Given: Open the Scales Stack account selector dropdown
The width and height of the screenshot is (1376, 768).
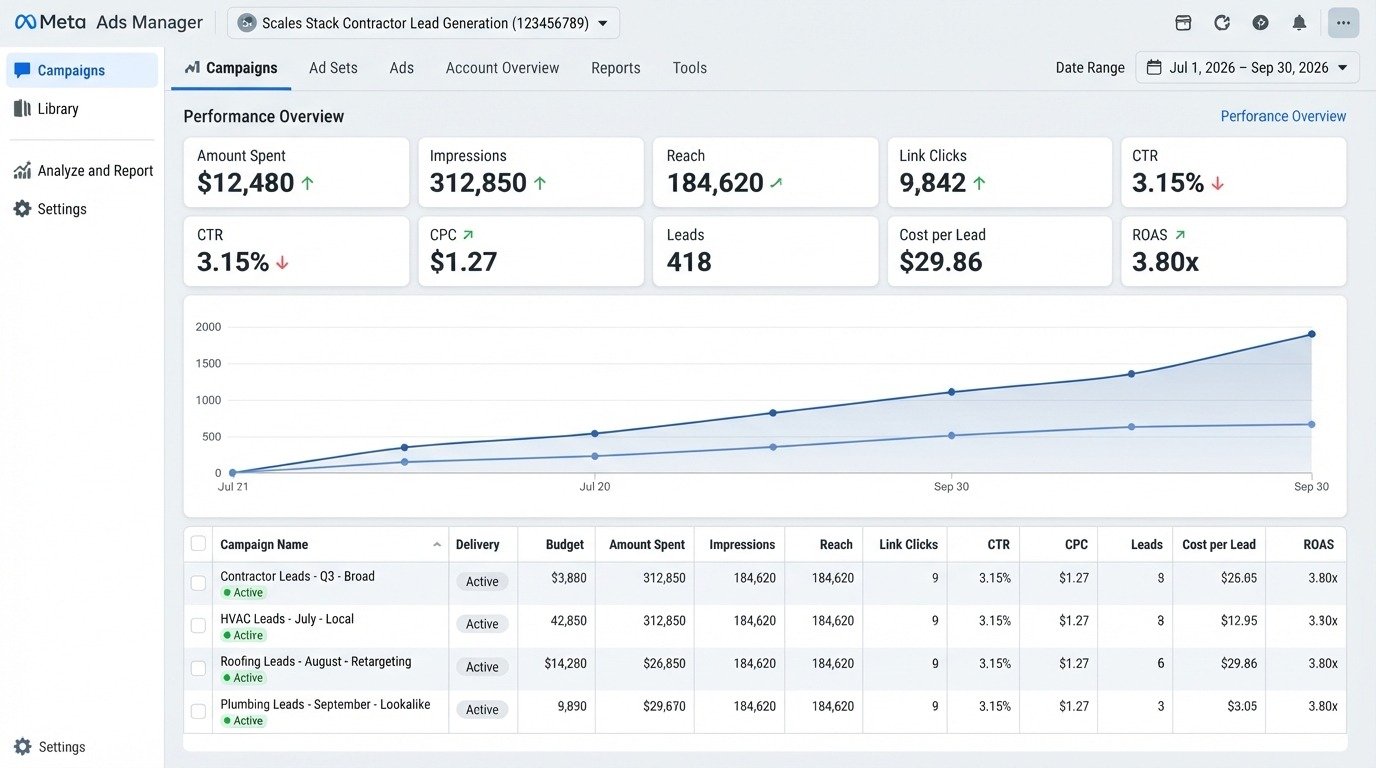Looking at the screenshot, I should click(423, 23).
